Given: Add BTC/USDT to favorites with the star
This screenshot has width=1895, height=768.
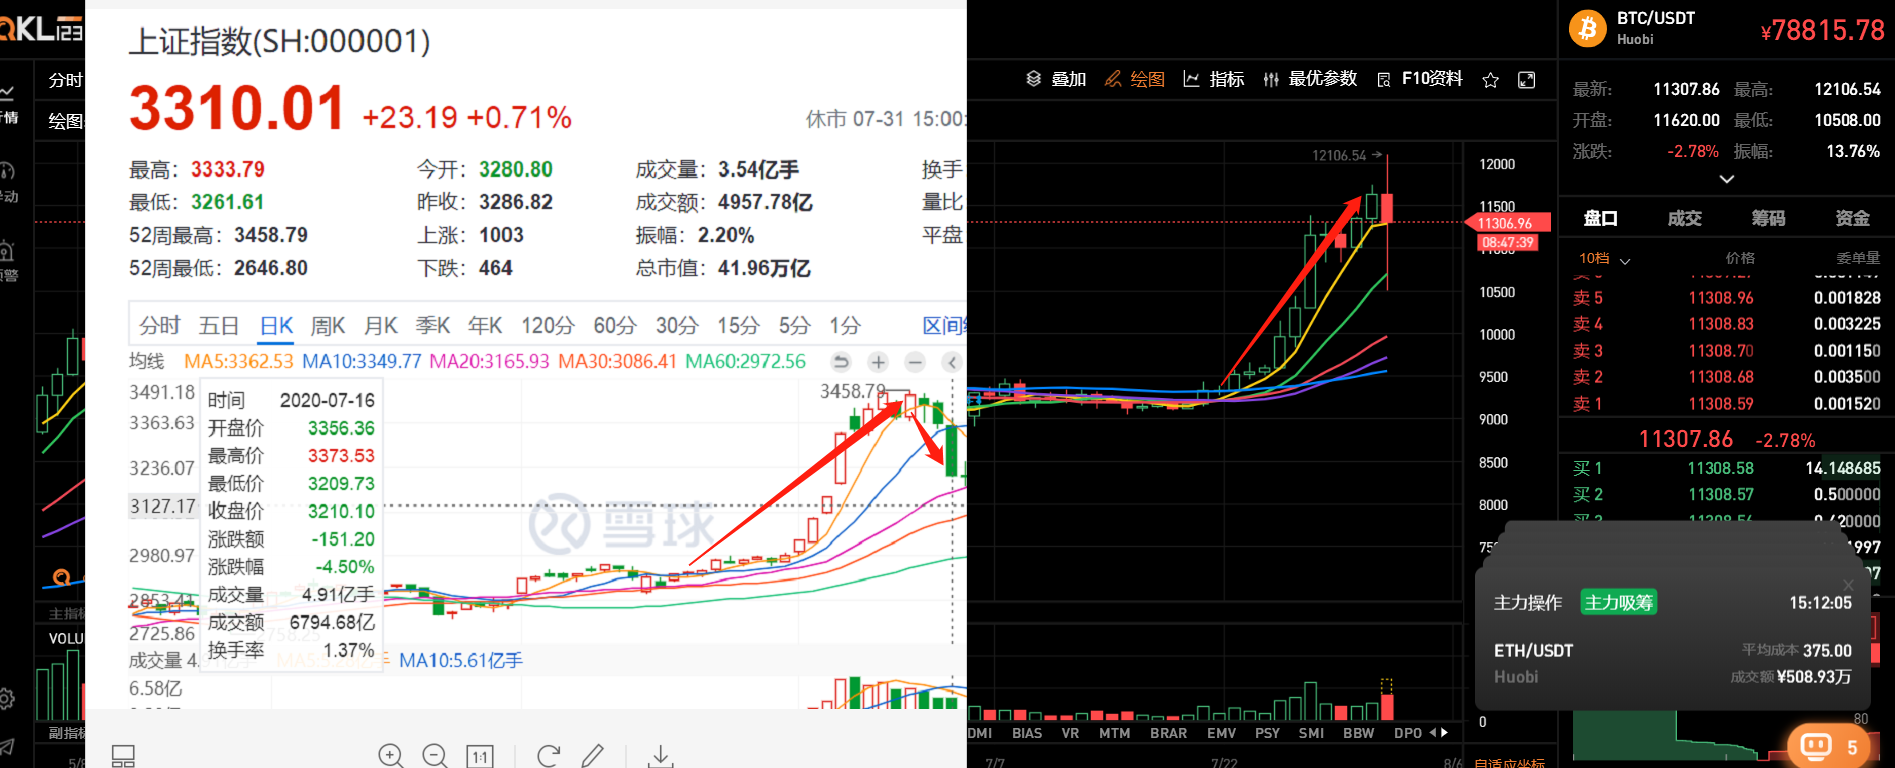Looking at the screenshot, I should [1490, 80].
